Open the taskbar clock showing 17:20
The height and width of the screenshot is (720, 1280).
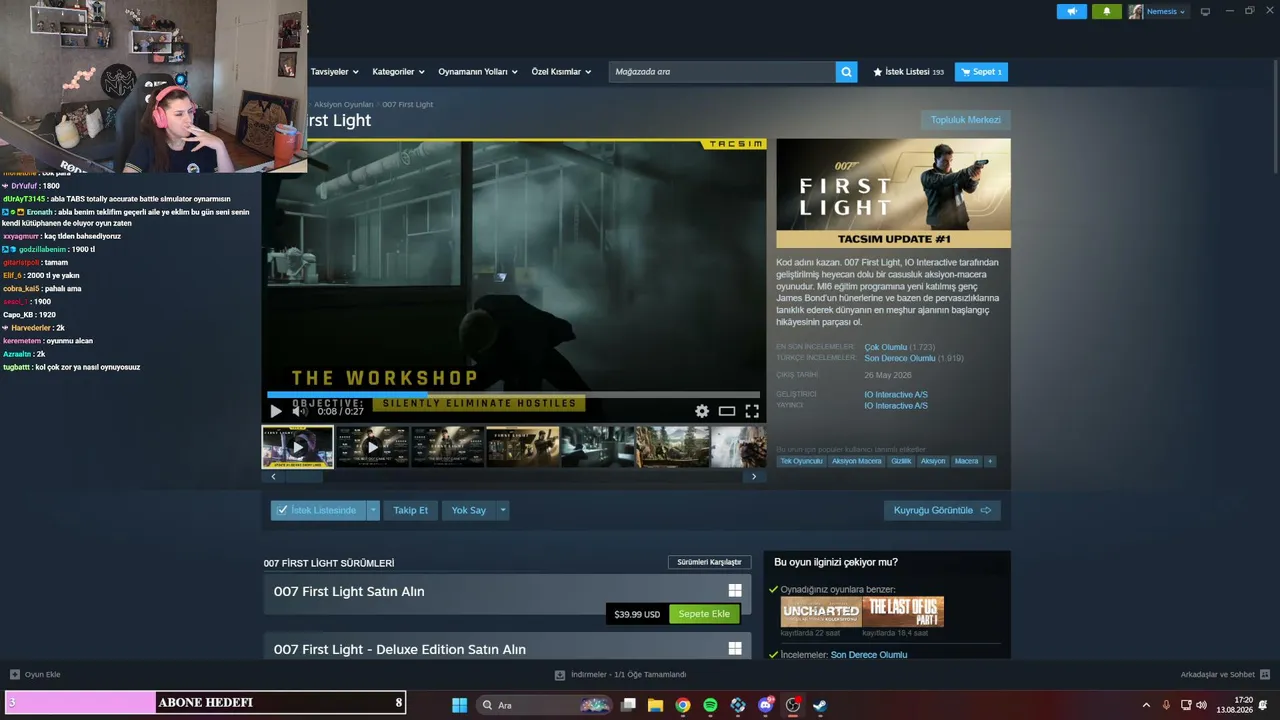point(1234,705)
